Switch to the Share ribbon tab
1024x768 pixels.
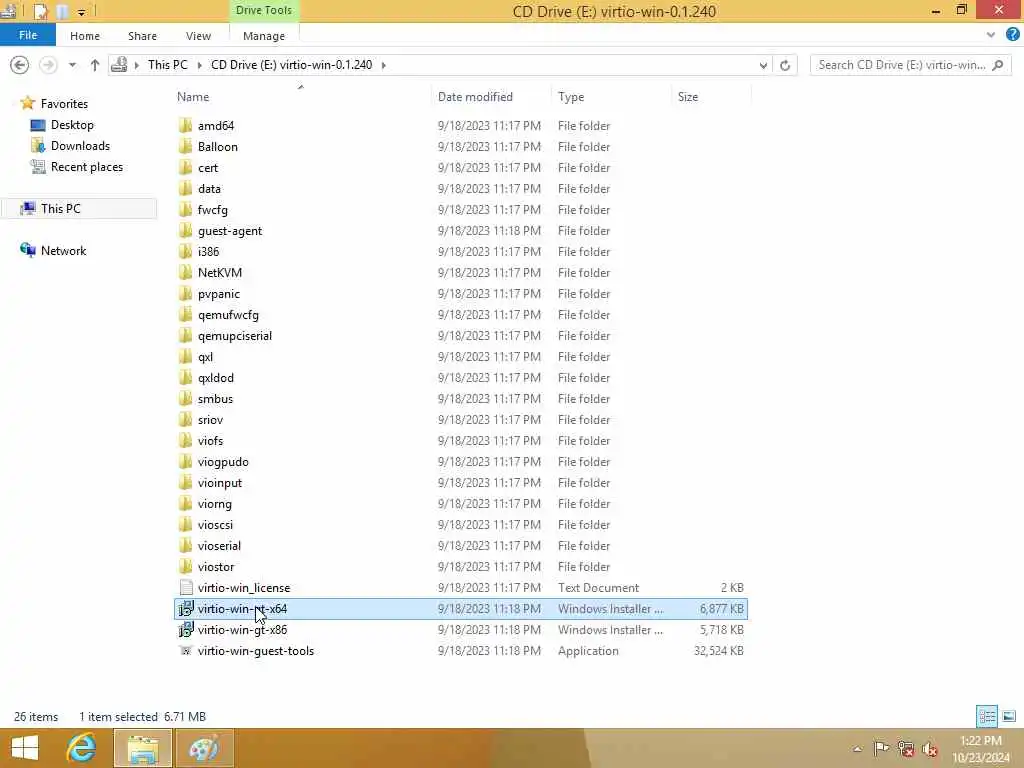(x=142, y=36)
